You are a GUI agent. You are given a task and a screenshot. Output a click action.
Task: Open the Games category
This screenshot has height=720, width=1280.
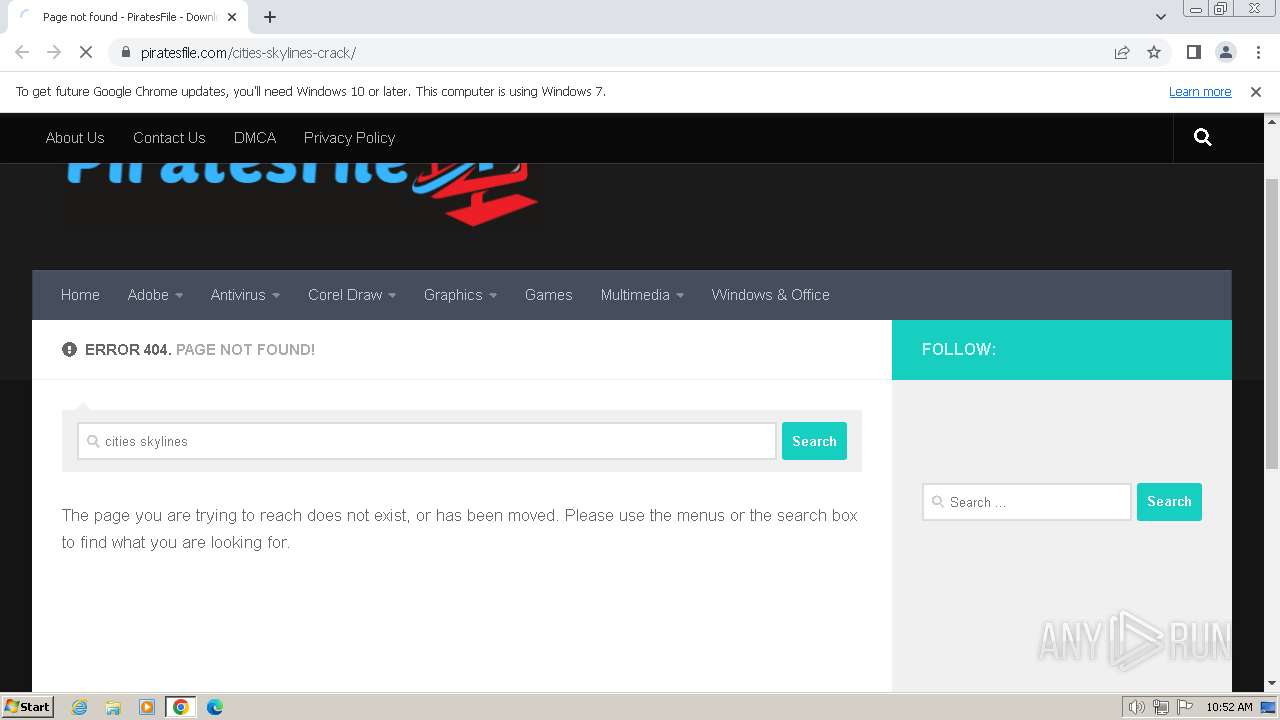(549, 295)
